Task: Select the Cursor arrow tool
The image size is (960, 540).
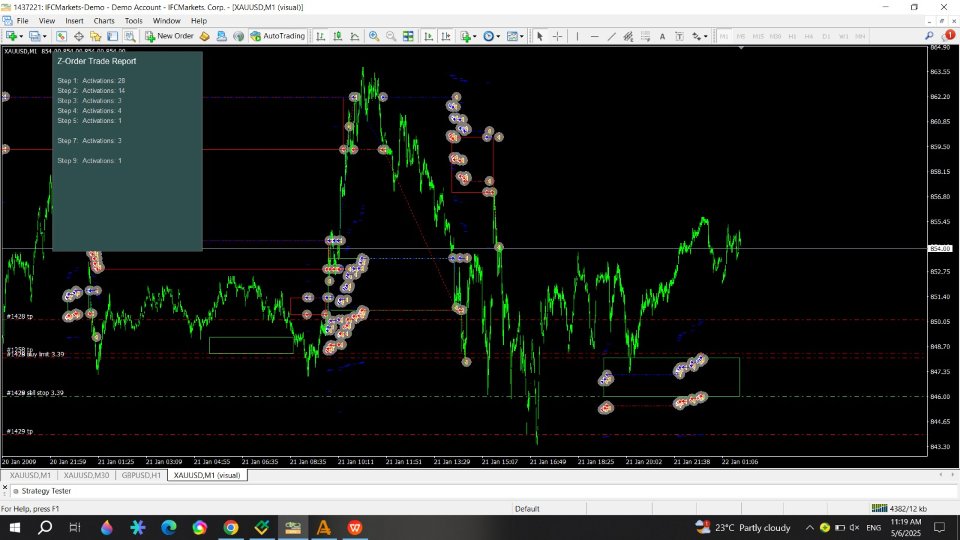Action: pyautogui.click(x=540, y=36)
